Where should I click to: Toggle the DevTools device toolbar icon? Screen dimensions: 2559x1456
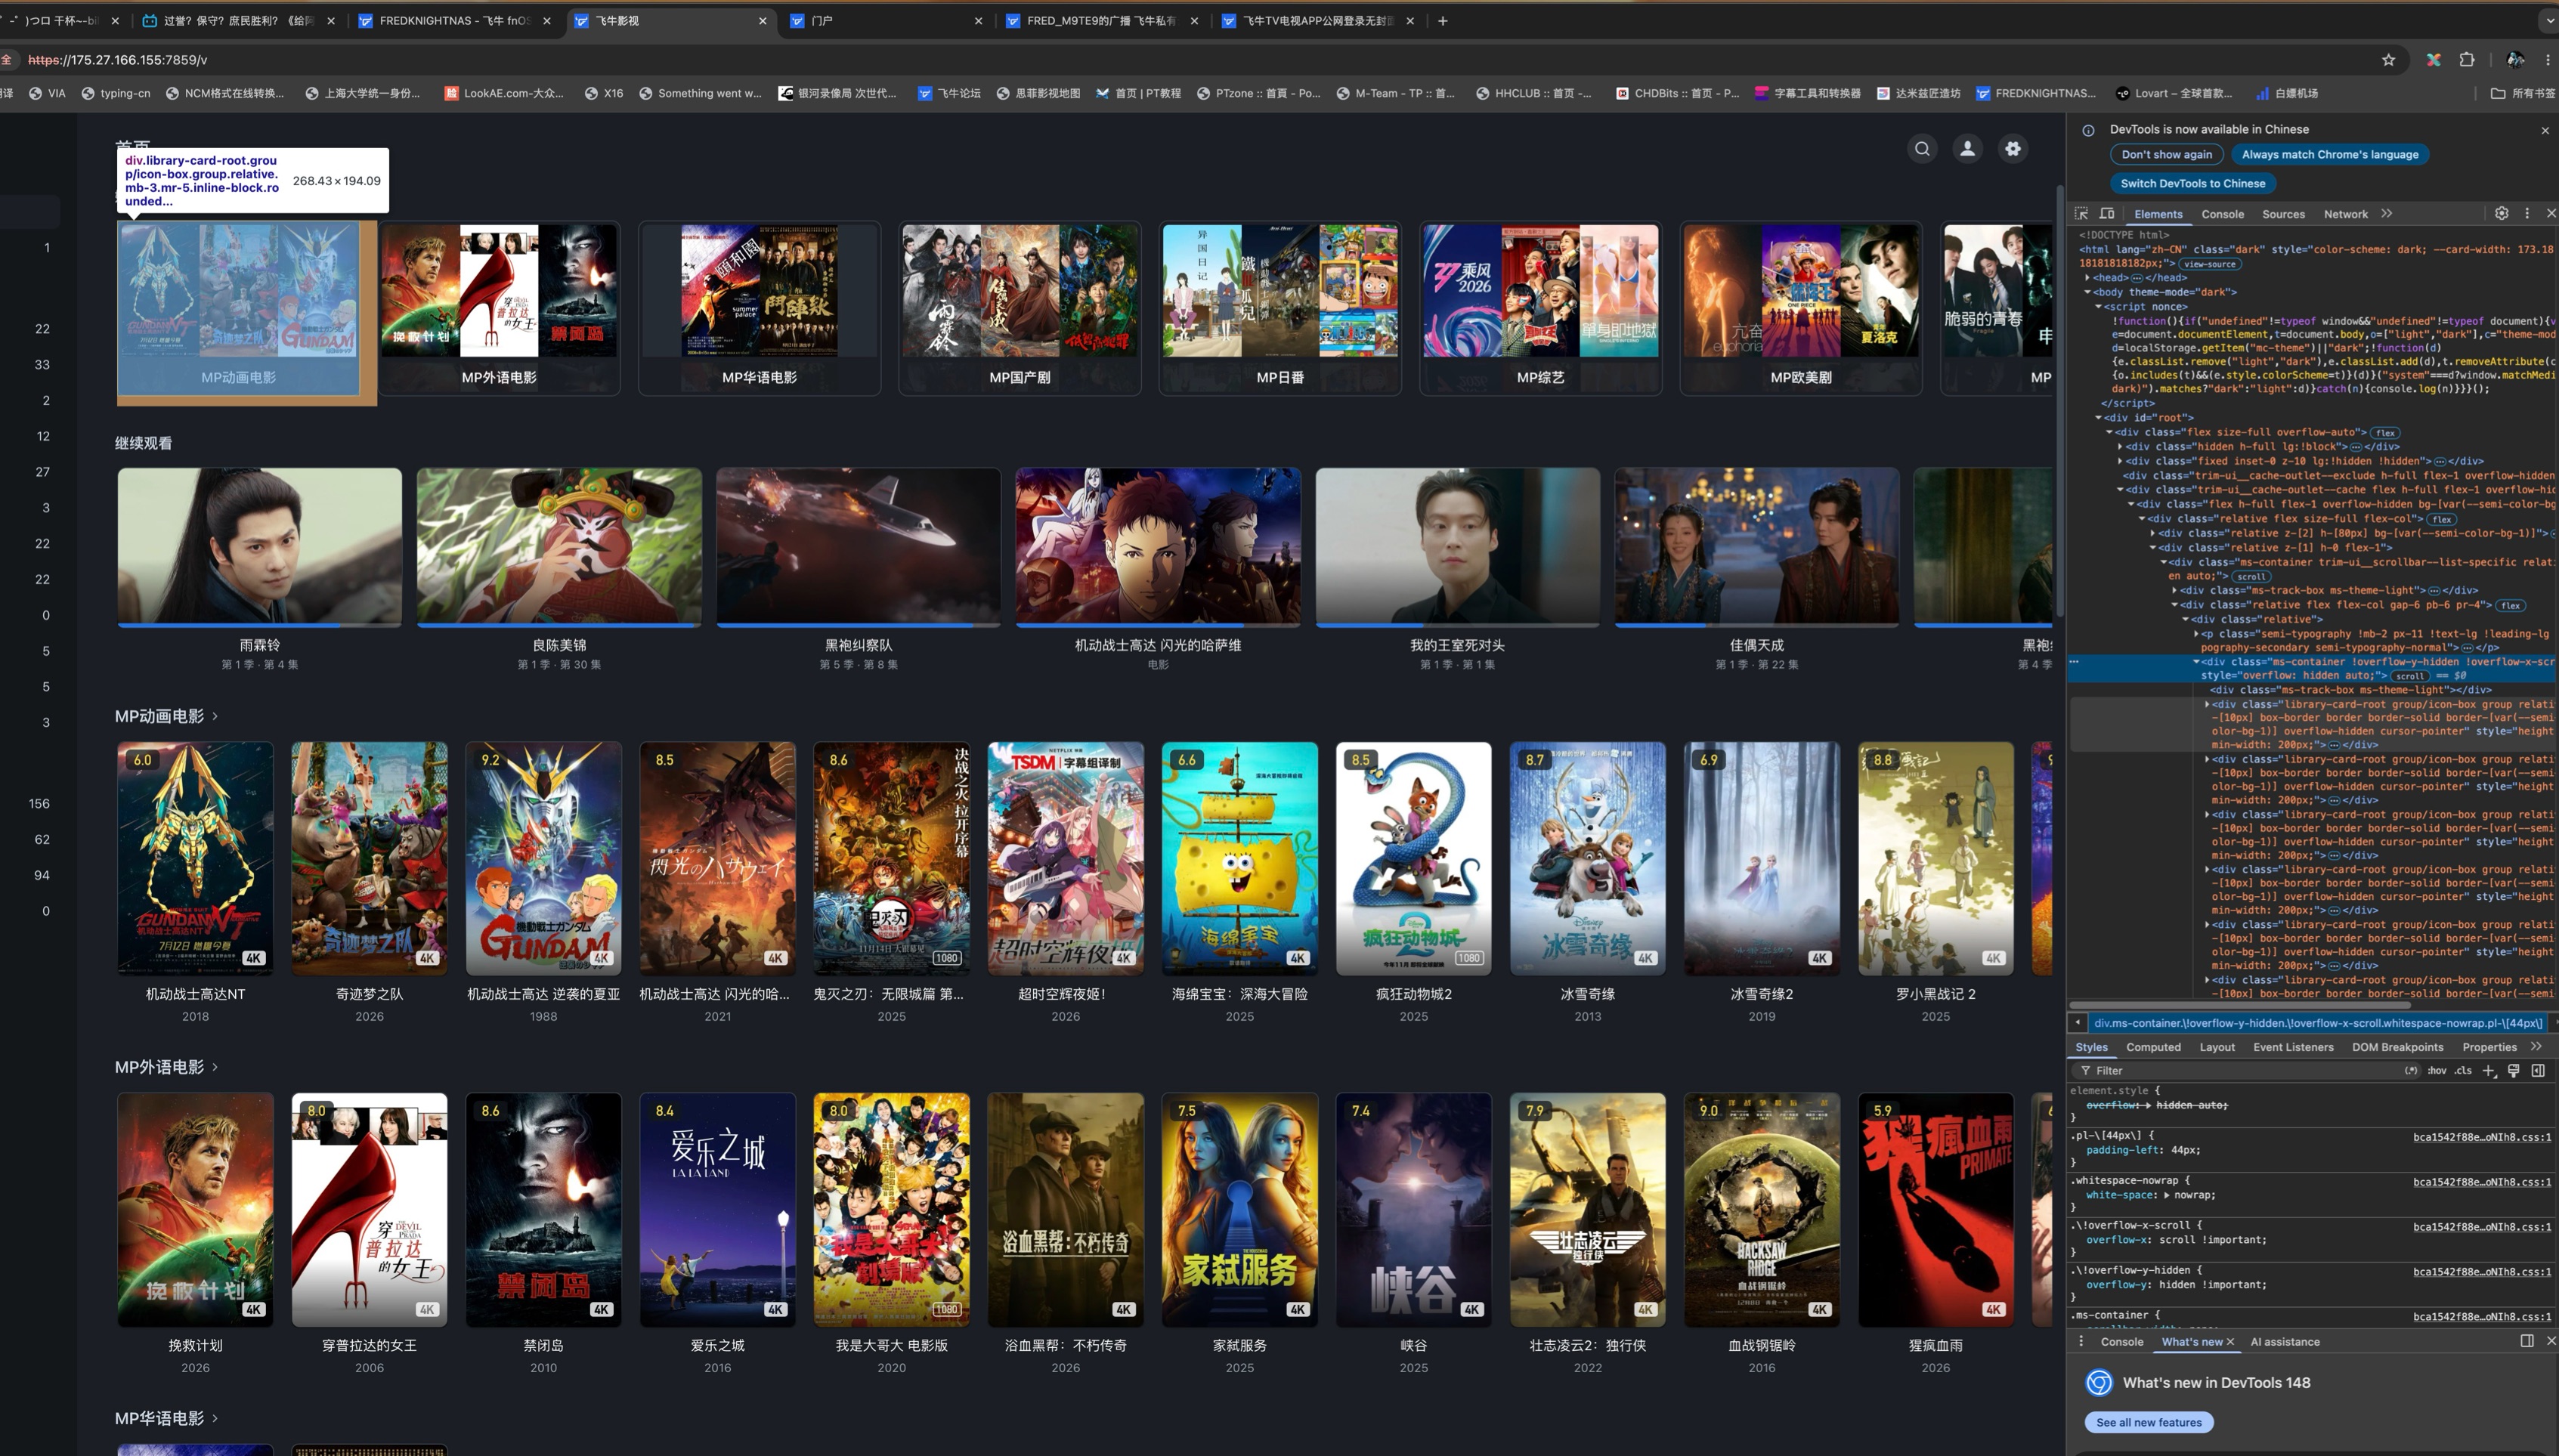2106,214
